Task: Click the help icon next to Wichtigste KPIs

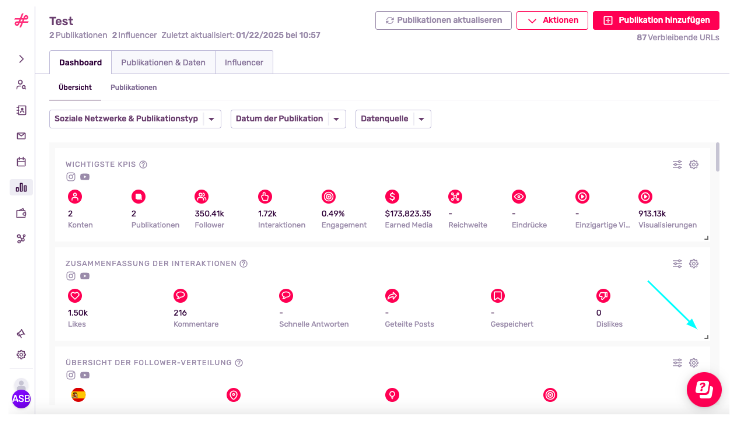Action: (x=143, y=165)
